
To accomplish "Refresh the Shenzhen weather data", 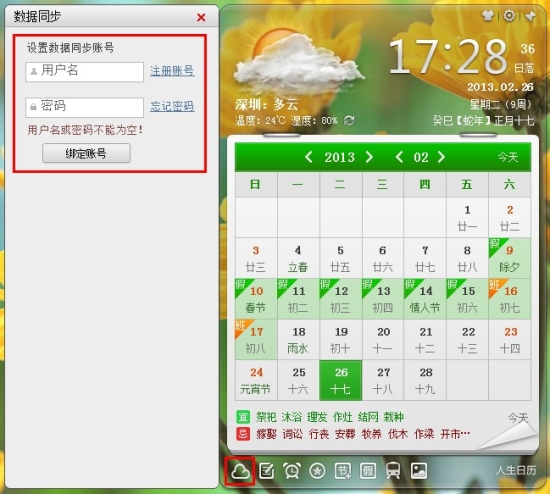I will click(x=349, y=121).
